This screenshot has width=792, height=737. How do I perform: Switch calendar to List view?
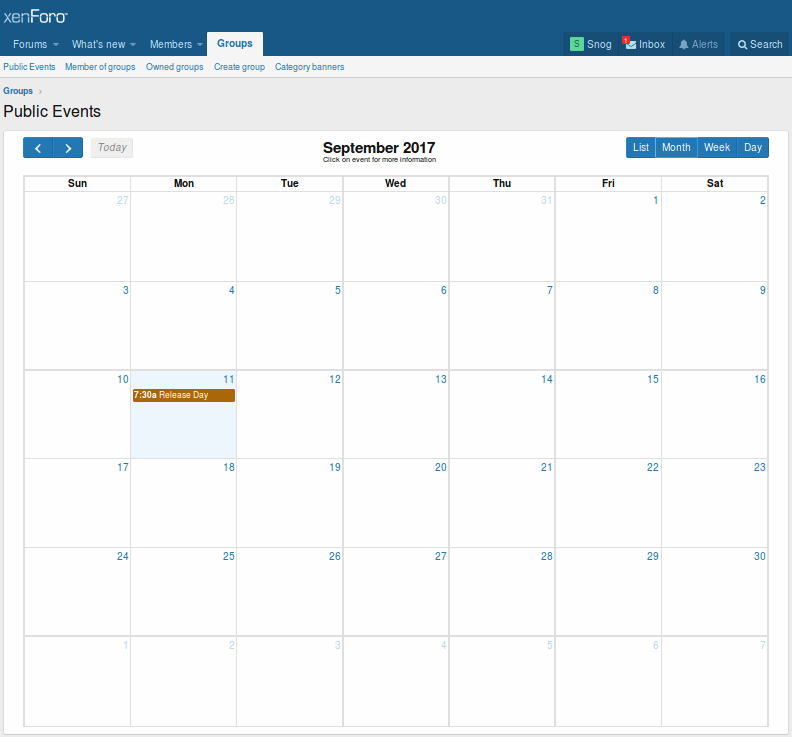(x=641, y=148)
